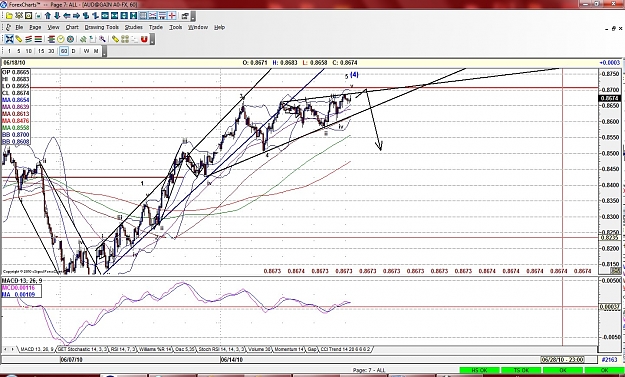625x377 pixels.
Task: Click the #2163 status cell
Action: click(609, 359)
